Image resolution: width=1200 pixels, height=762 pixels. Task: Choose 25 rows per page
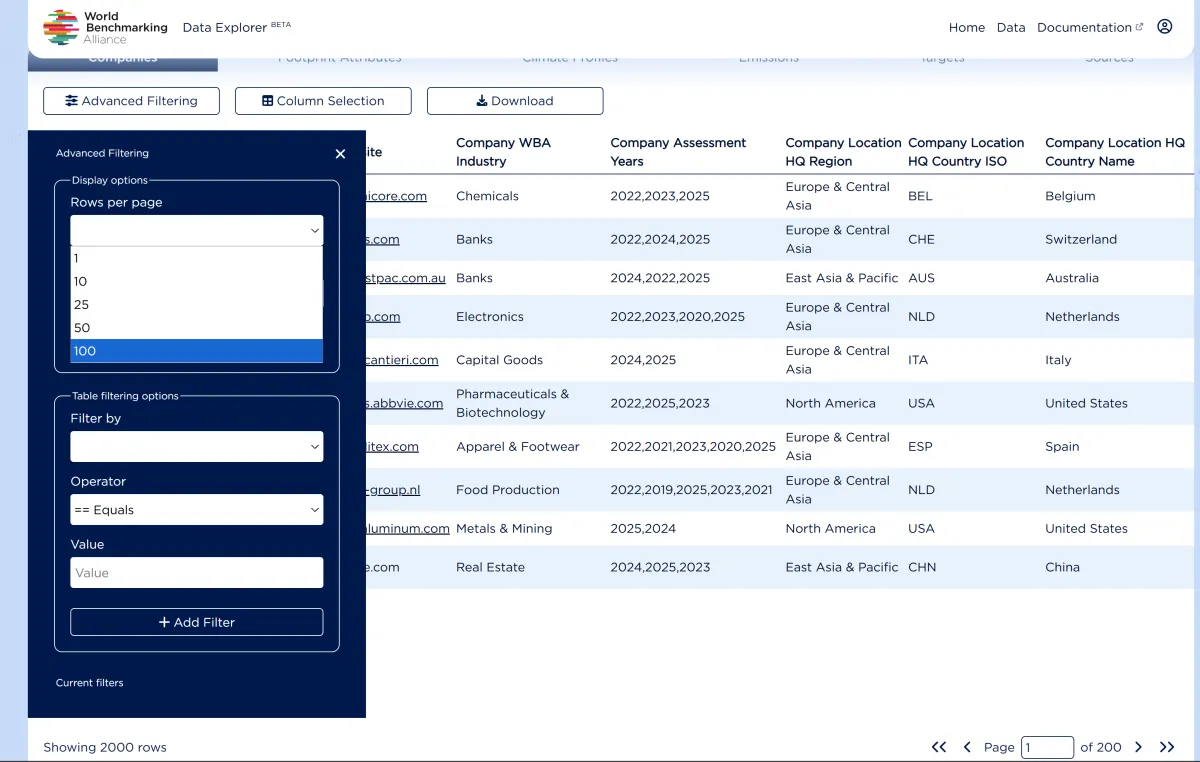tap(197, 304)
